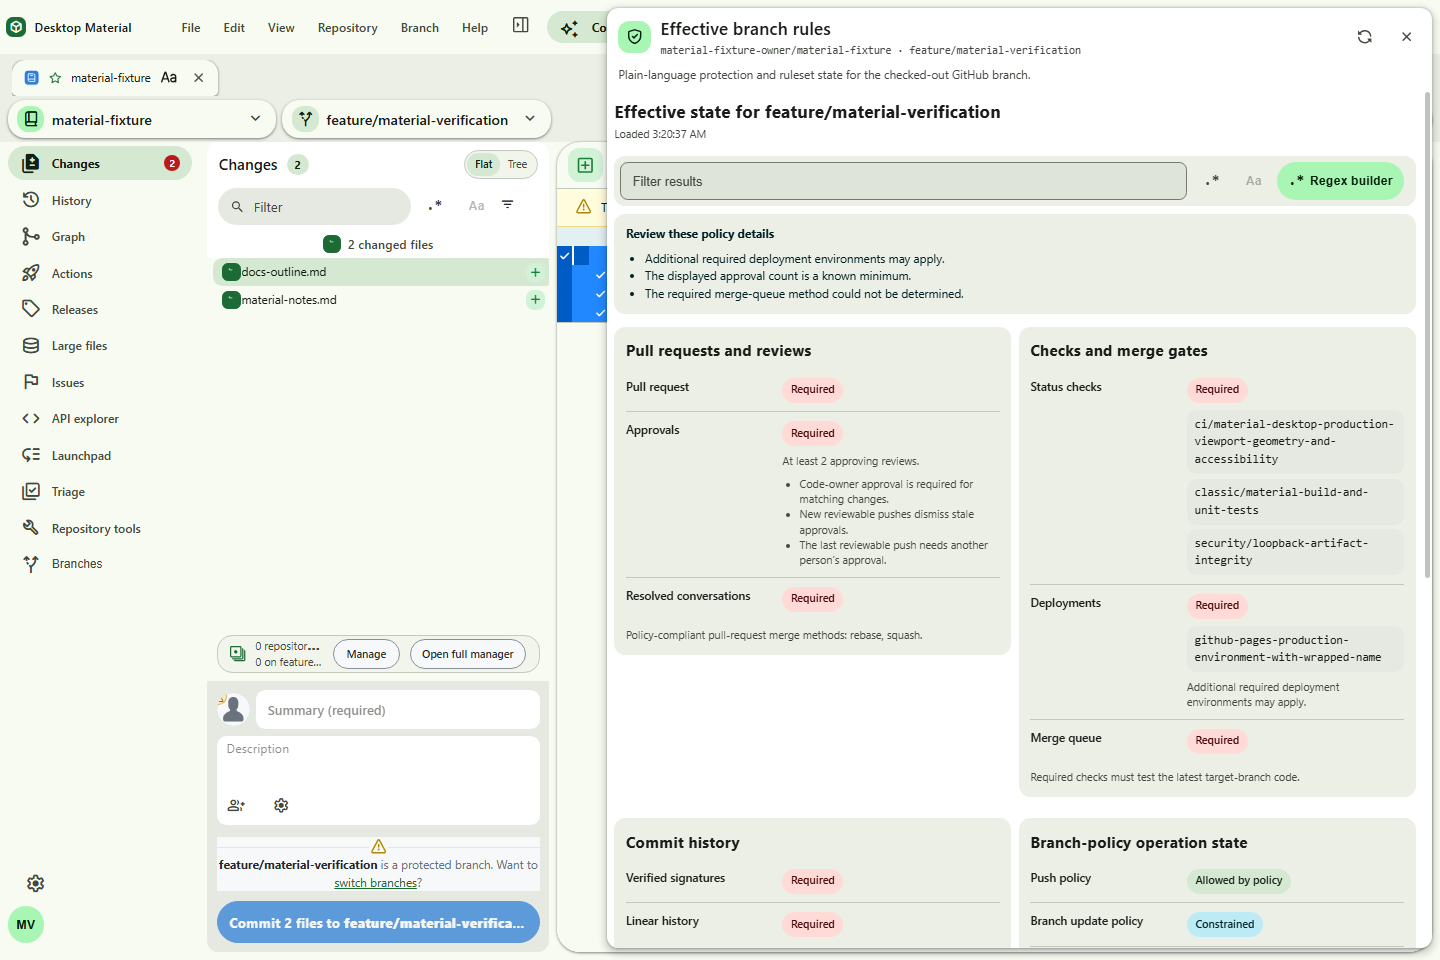Close the Effective branch rules panel
This screenshot has width=1440, height=960.
click(1406, 37)
